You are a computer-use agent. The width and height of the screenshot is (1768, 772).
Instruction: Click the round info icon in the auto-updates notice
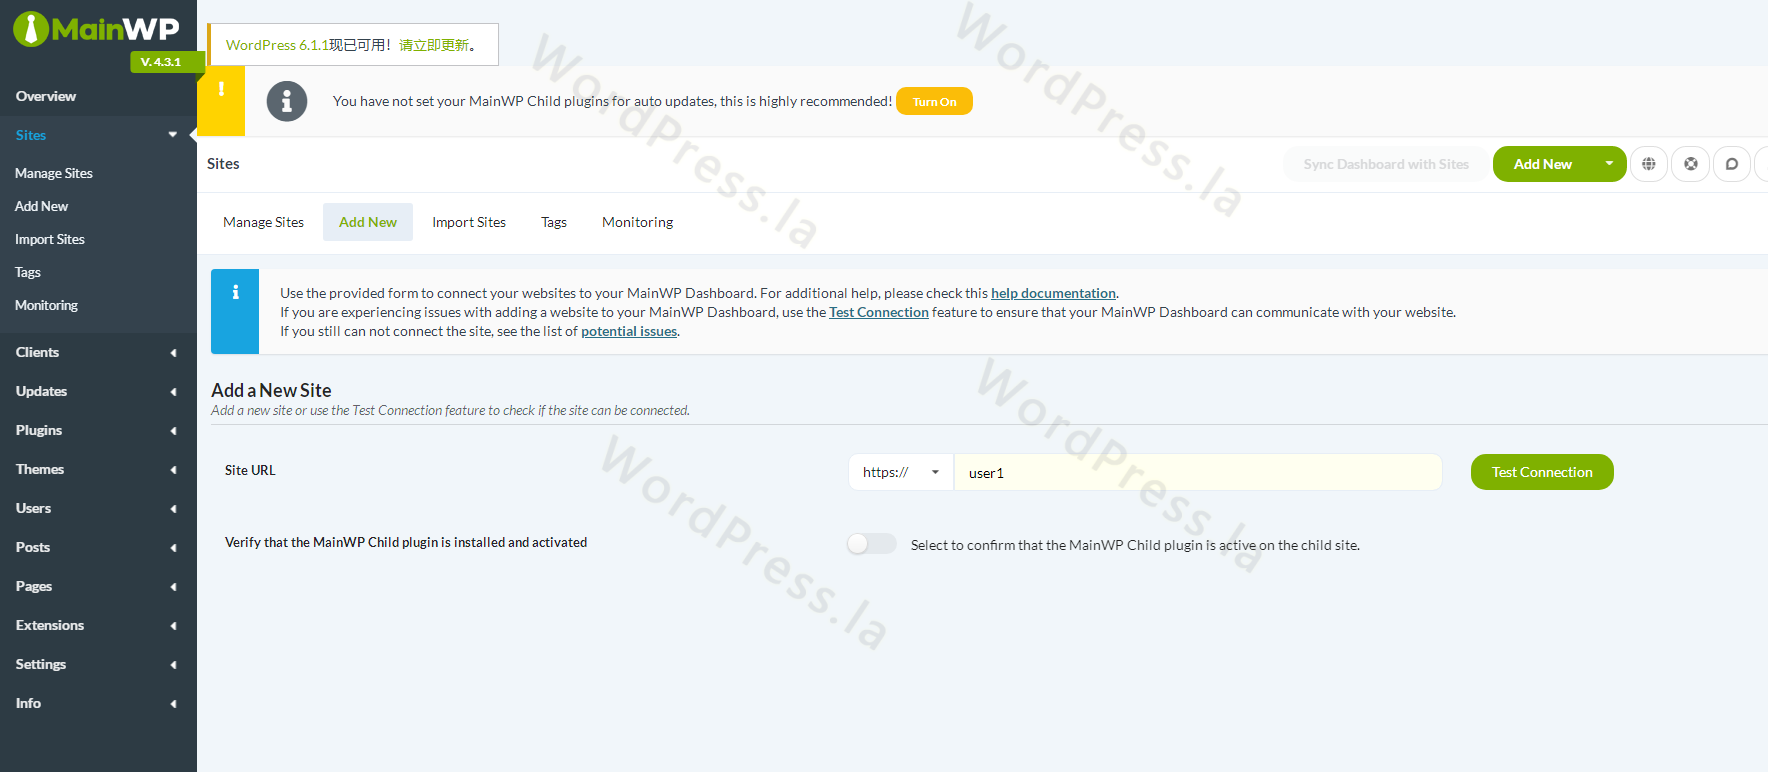287,101
